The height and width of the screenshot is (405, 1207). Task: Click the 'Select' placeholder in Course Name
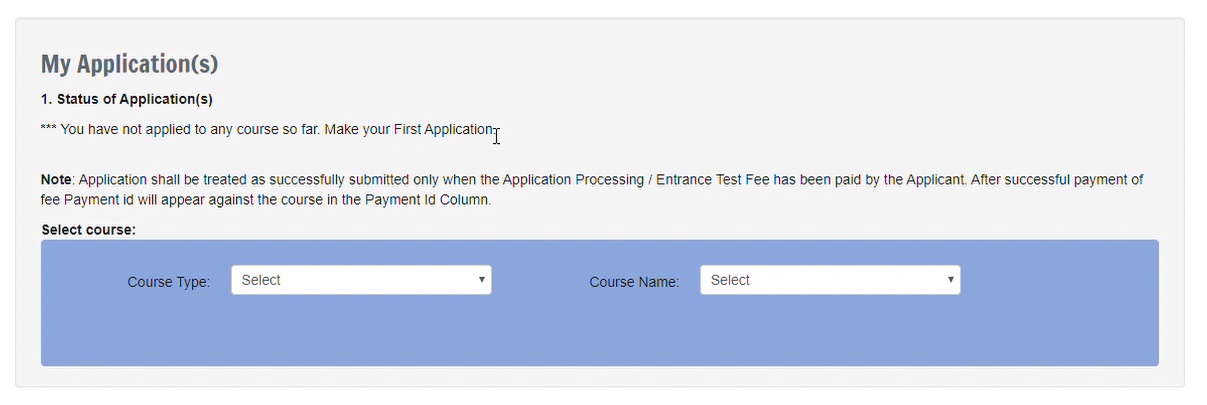730,280
